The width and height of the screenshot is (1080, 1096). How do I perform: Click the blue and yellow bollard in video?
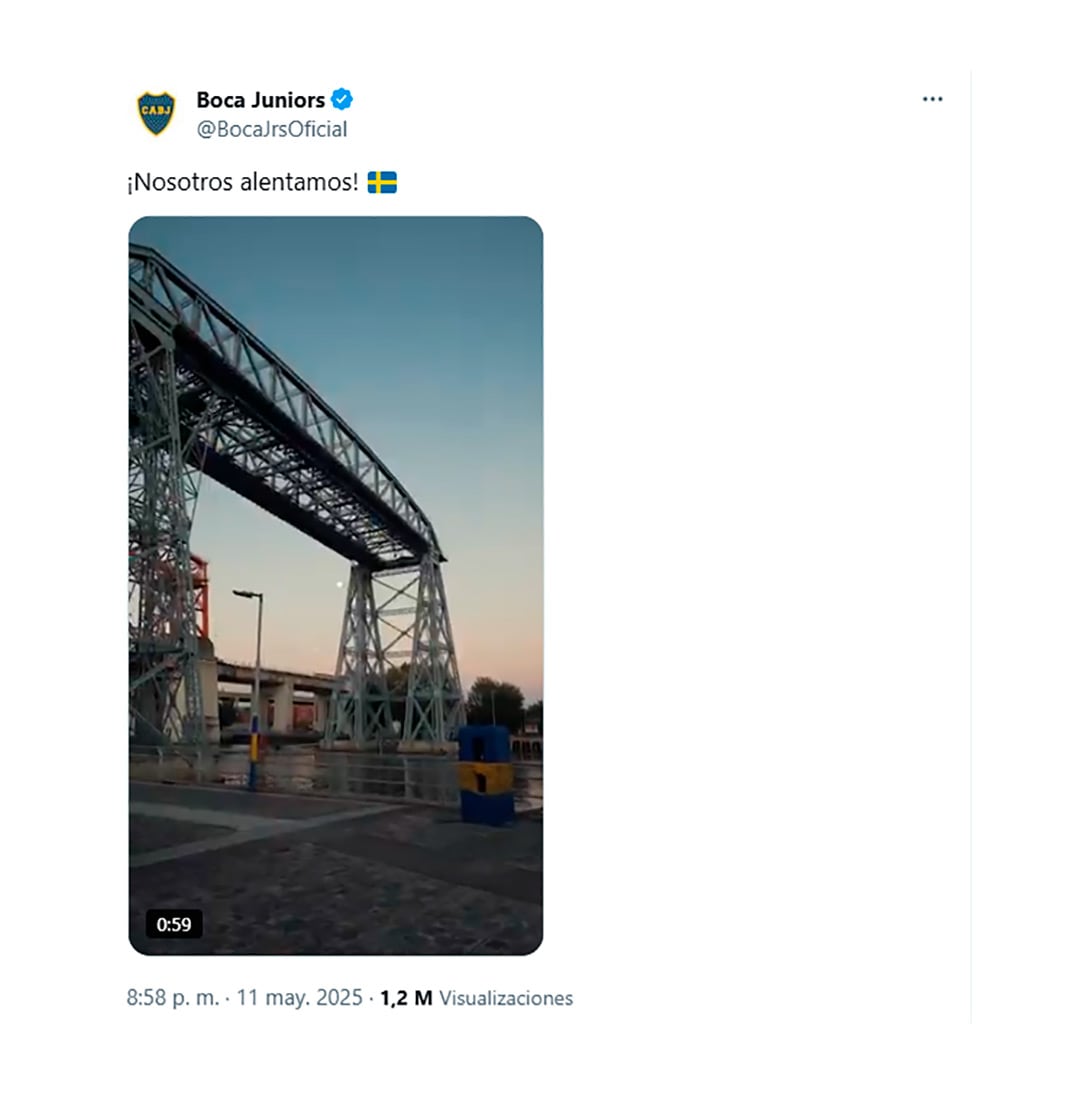(x=486, y=774)
